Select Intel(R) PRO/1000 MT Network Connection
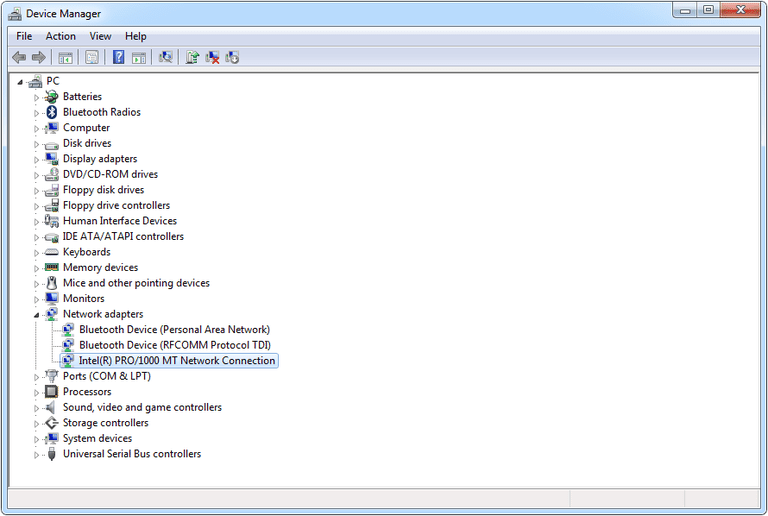The height and width of the screenshot is (516, 768). pos(177,361)
